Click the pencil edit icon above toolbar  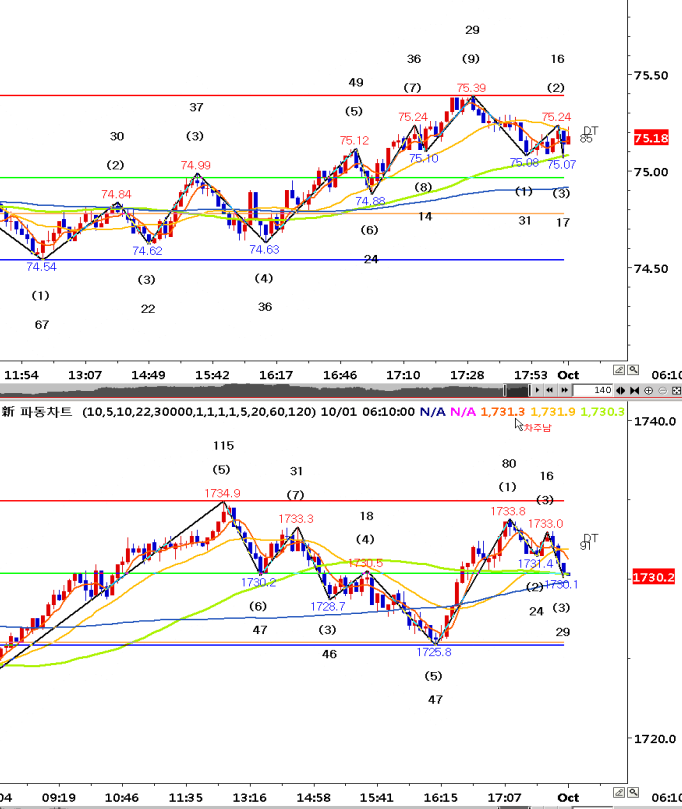619,370
